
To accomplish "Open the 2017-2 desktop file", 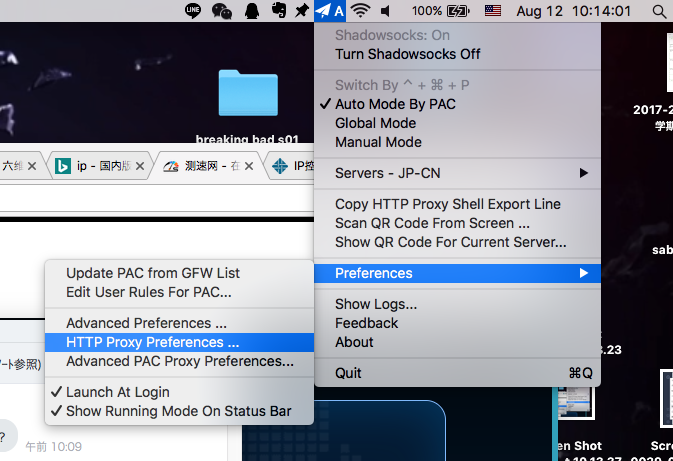I will [x=670, y=62].
